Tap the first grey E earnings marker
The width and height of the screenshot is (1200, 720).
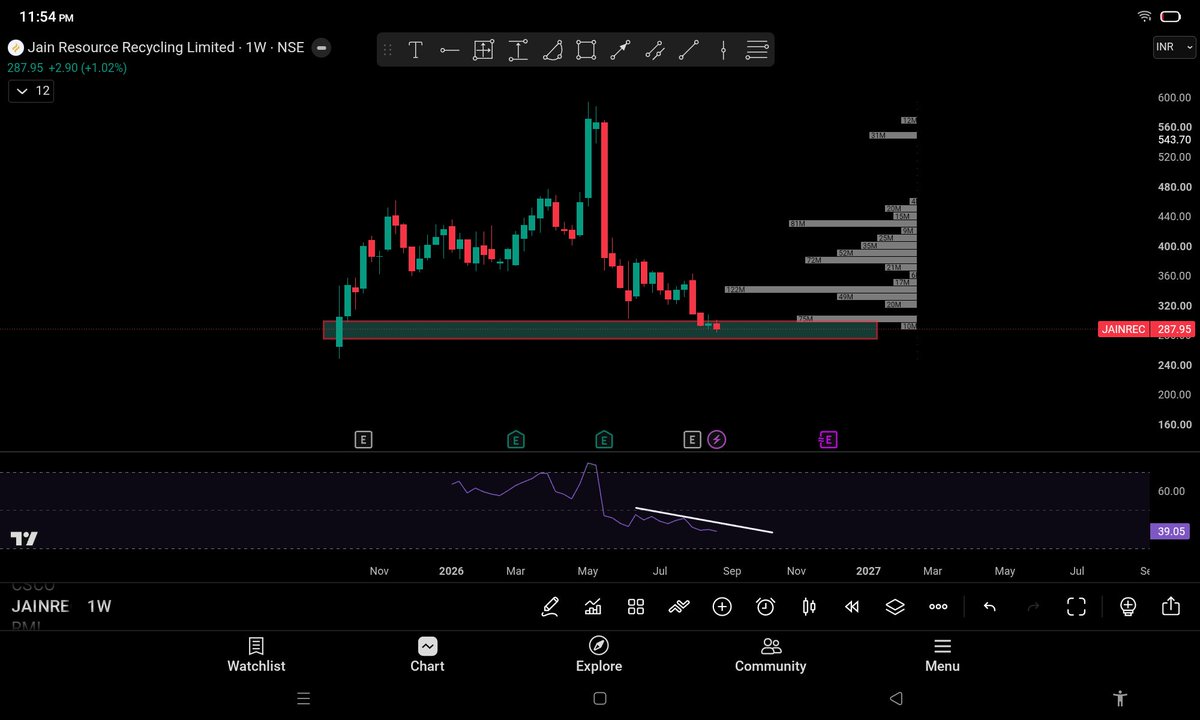point(364,439)
